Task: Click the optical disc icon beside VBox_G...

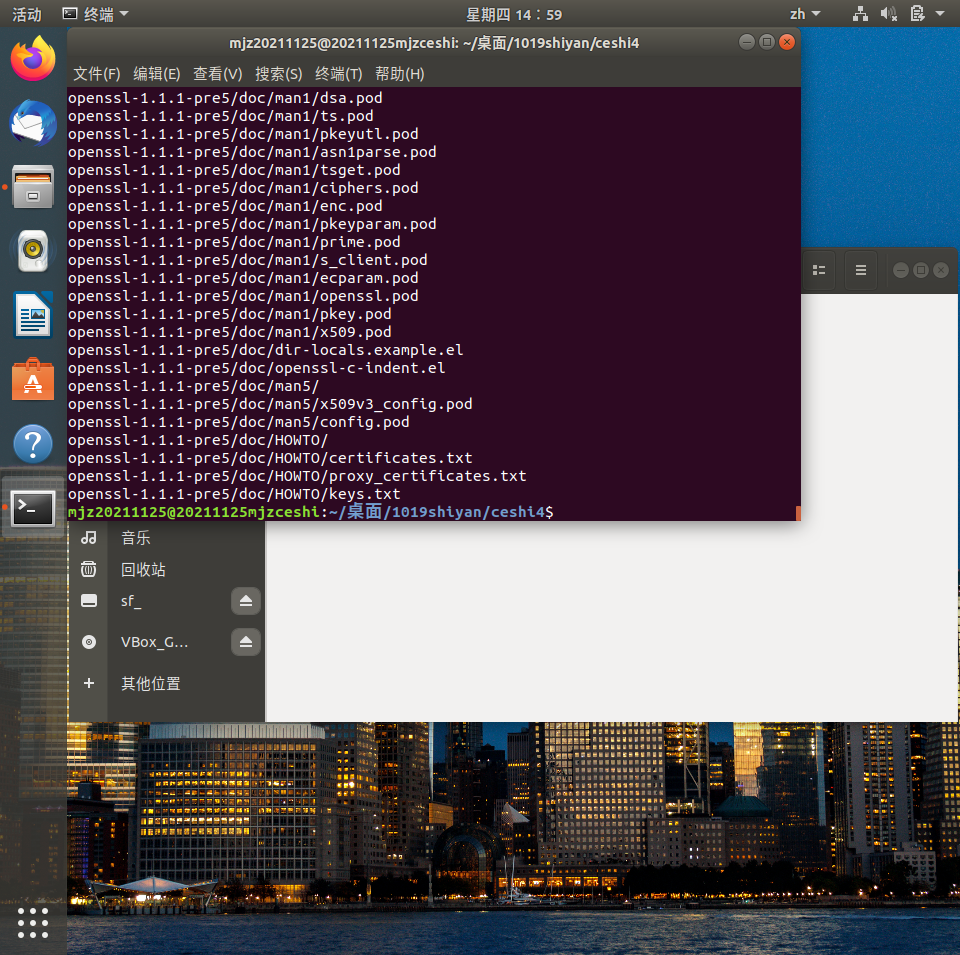Action: (89, 642)
